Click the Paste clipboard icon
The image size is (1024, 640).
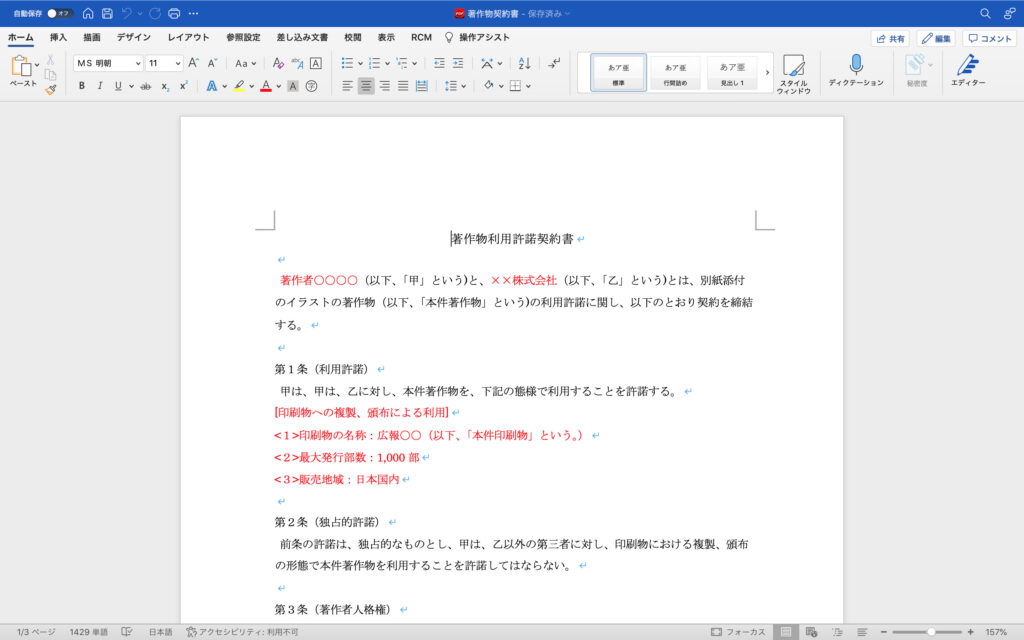[22, 65]
